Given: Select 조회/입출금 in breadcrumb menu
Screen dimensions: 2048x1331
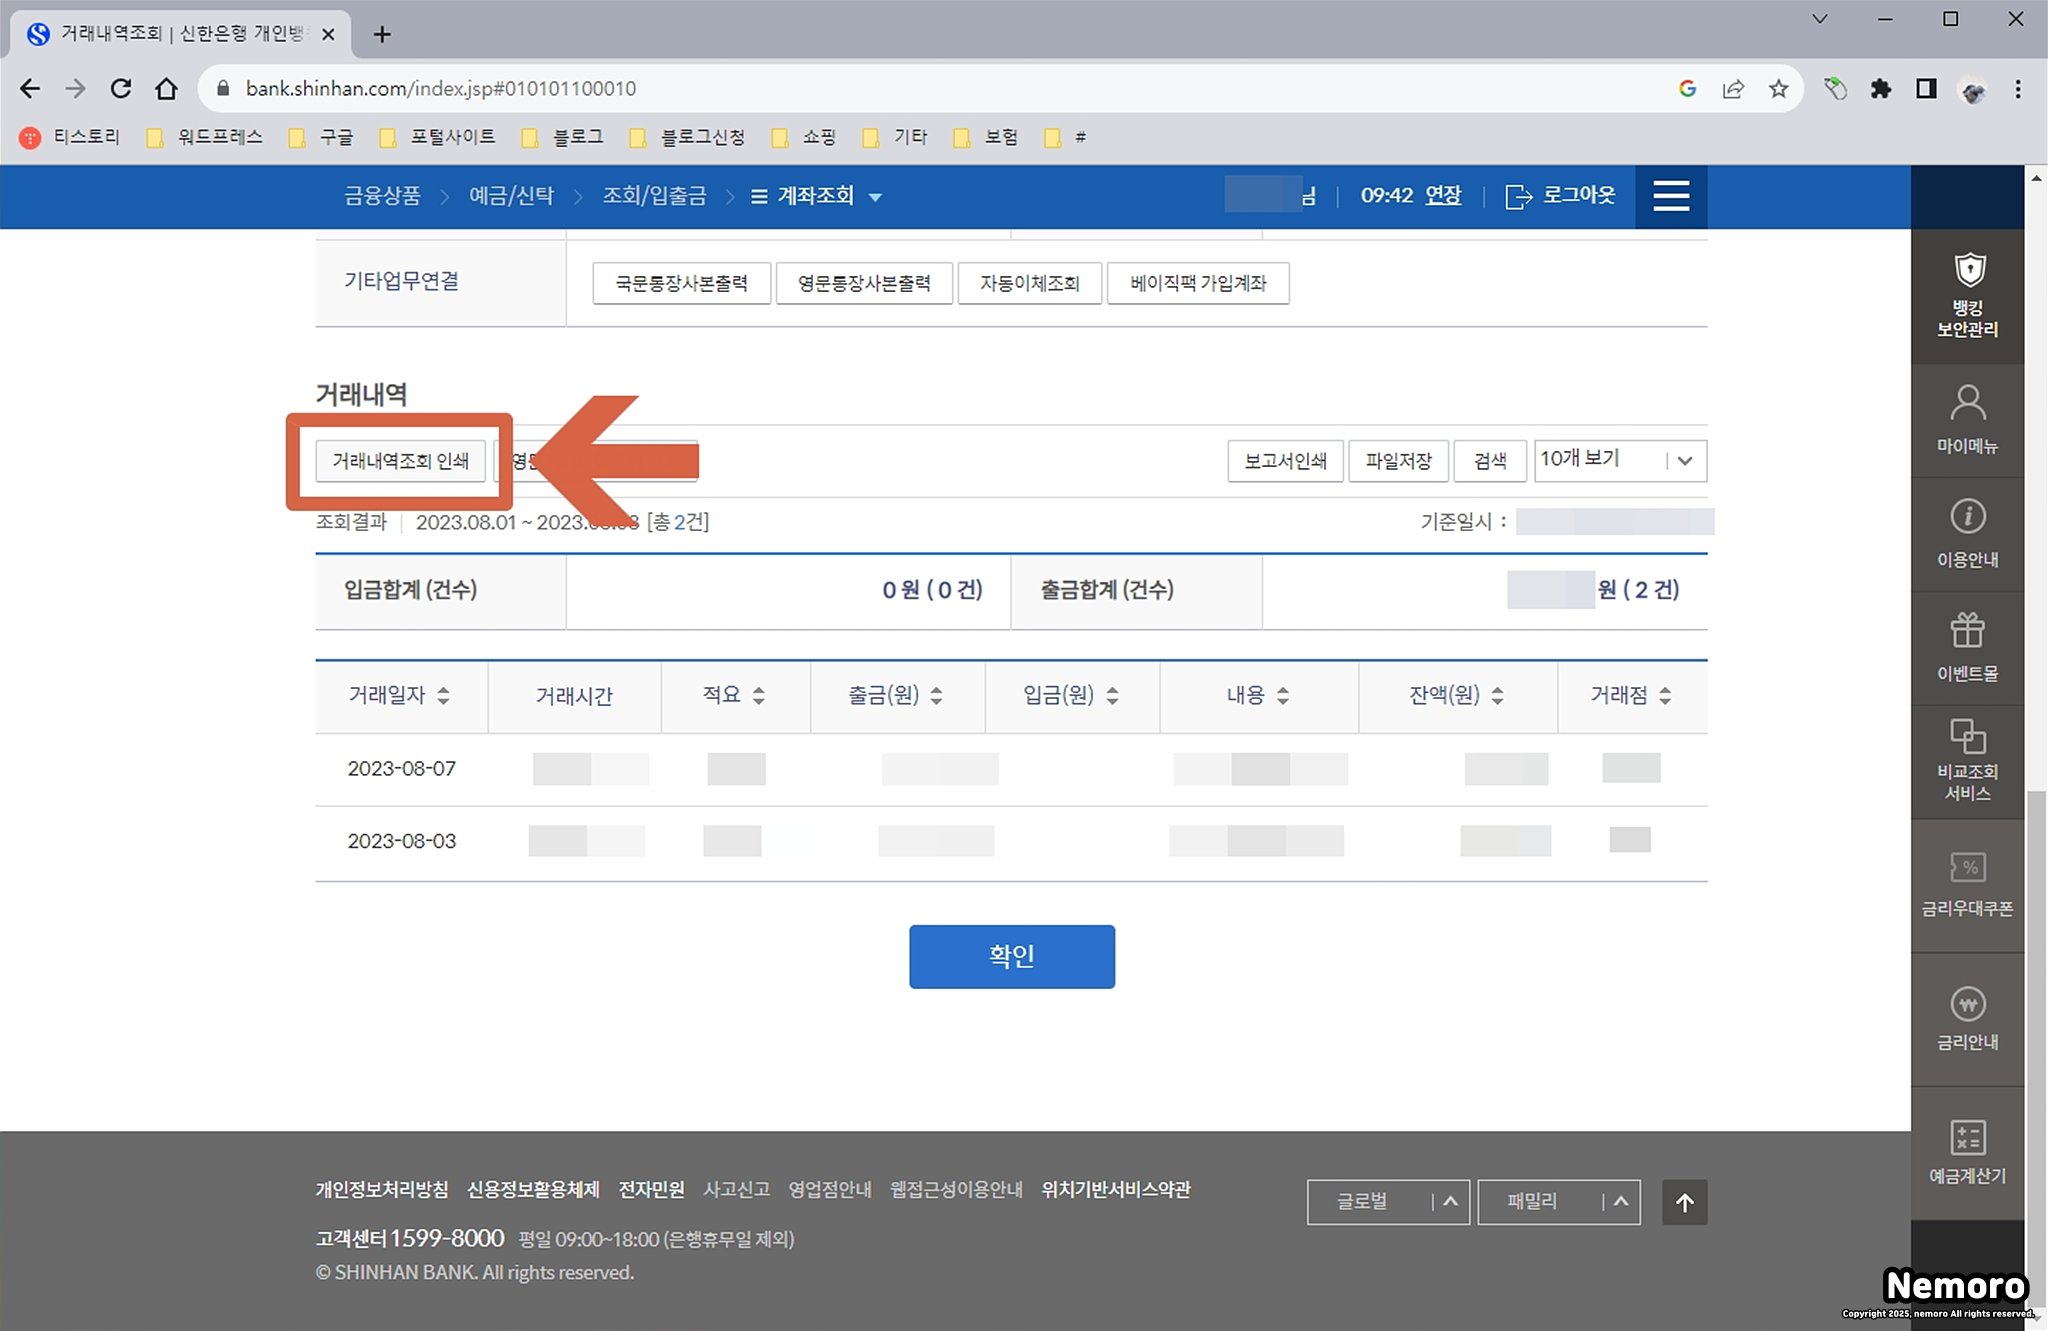Looking at the screenshot, I should 654,196.
